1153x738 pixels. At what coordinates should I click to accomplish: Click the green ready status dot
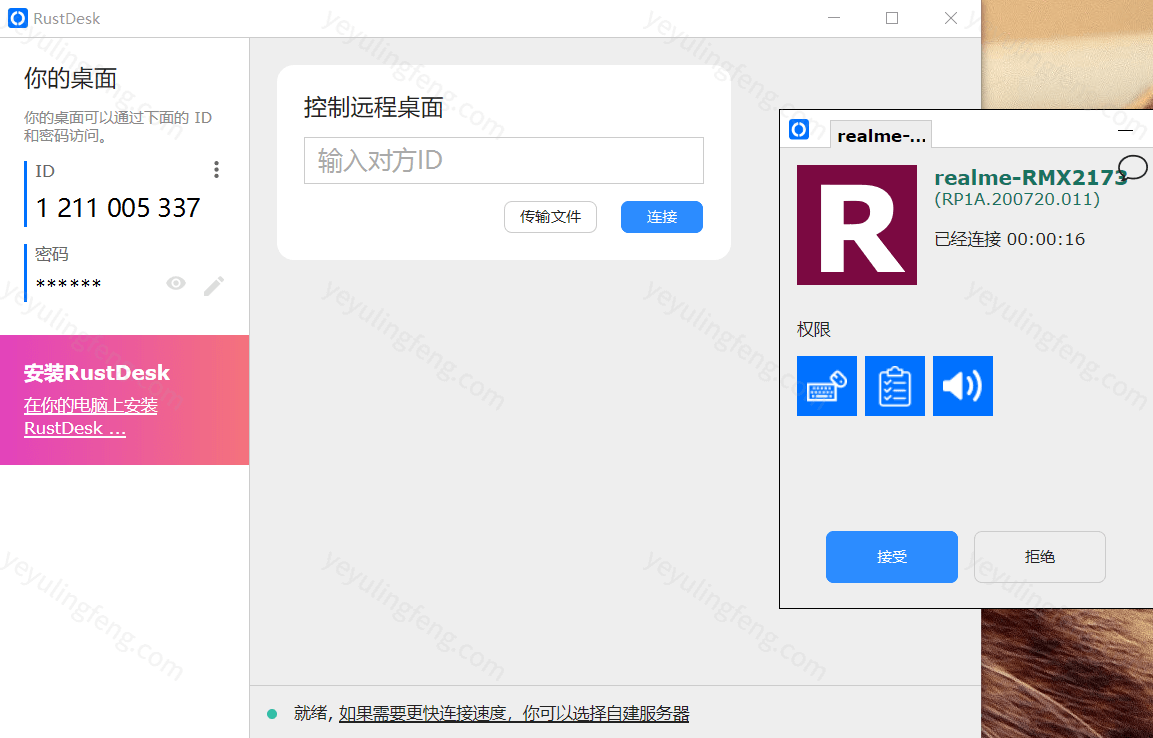[272, 714]
